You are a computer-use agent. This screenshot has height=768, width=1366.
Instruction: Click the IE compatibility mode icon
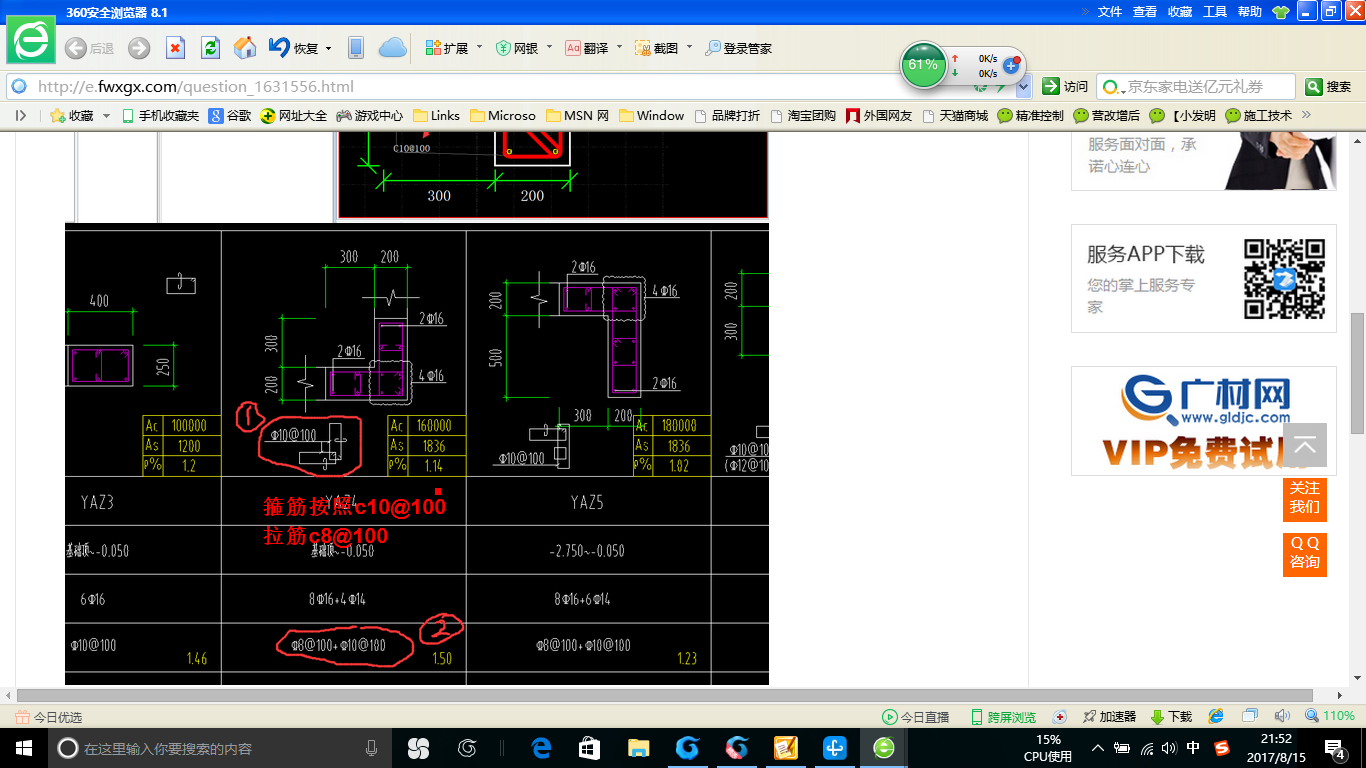pos(1216,717)
